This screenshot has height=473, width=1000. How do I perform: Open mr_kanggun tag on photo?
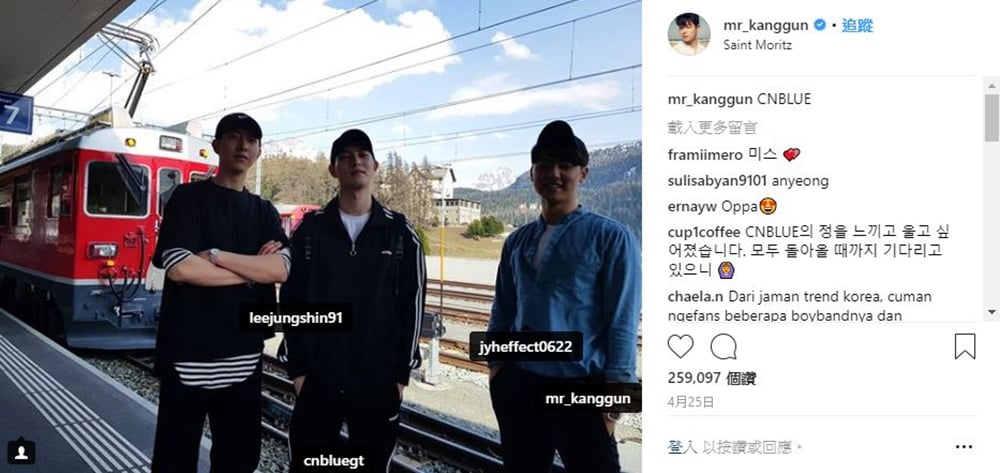pos(587,398)
